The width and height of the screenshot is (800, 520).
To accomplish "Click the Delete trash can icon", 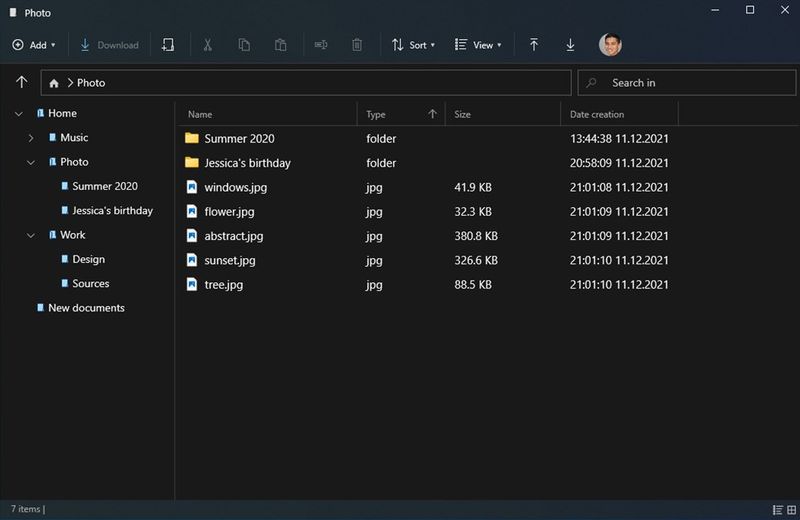I will point(357,45).
